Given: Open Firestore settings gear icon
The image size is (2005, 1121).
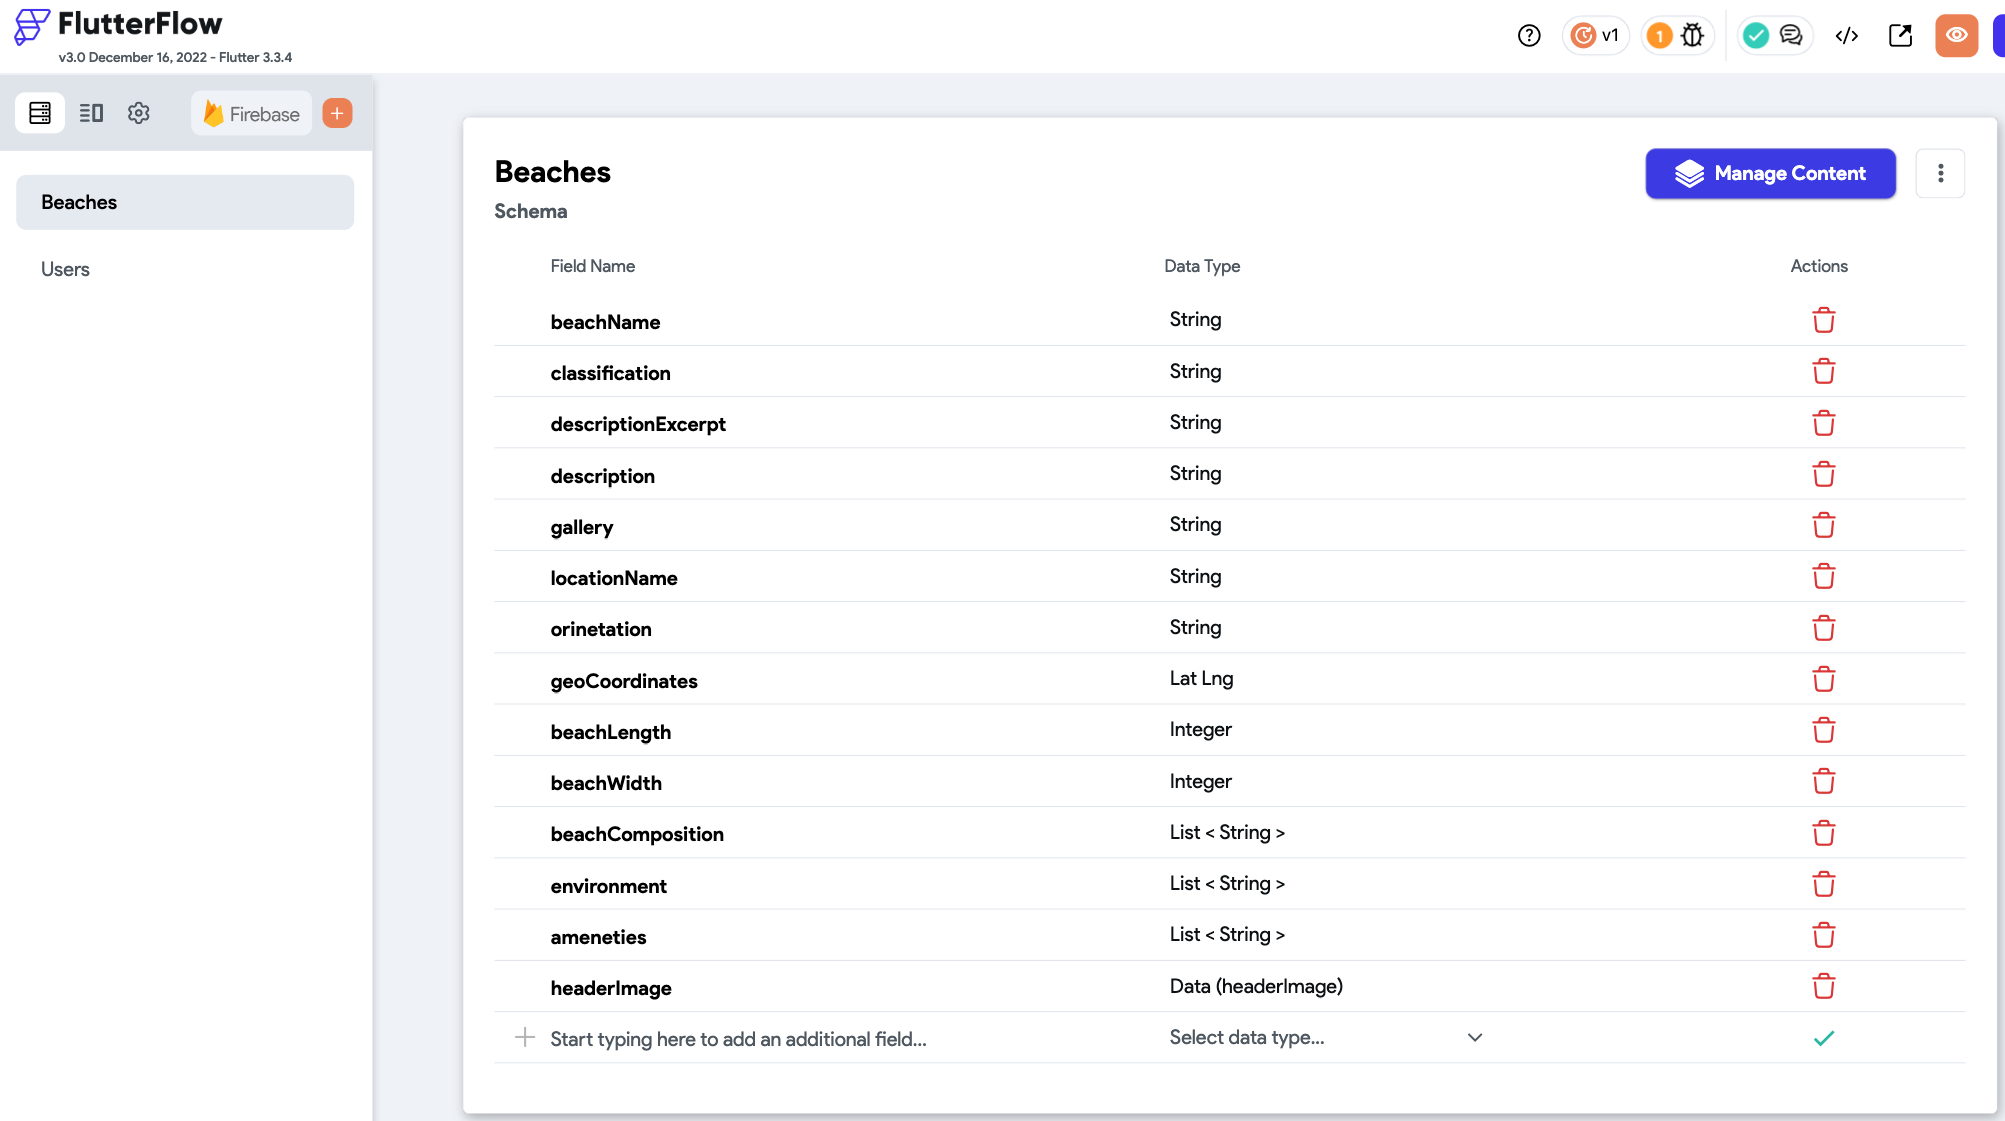Looking at the screenshot, I should 139,113.
